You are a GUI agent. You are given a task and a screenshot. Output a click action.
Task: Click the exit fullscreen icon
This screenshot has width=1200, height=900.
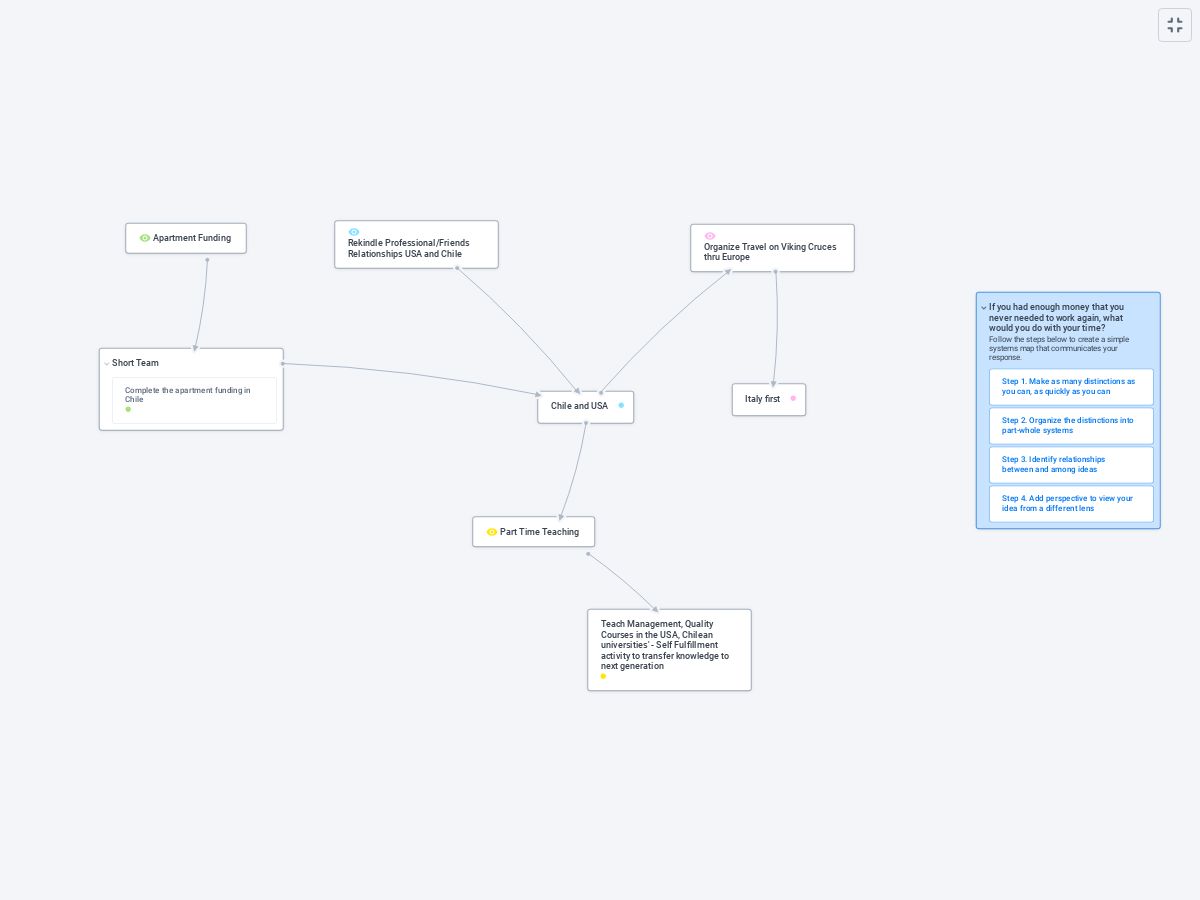(1175, 25)
